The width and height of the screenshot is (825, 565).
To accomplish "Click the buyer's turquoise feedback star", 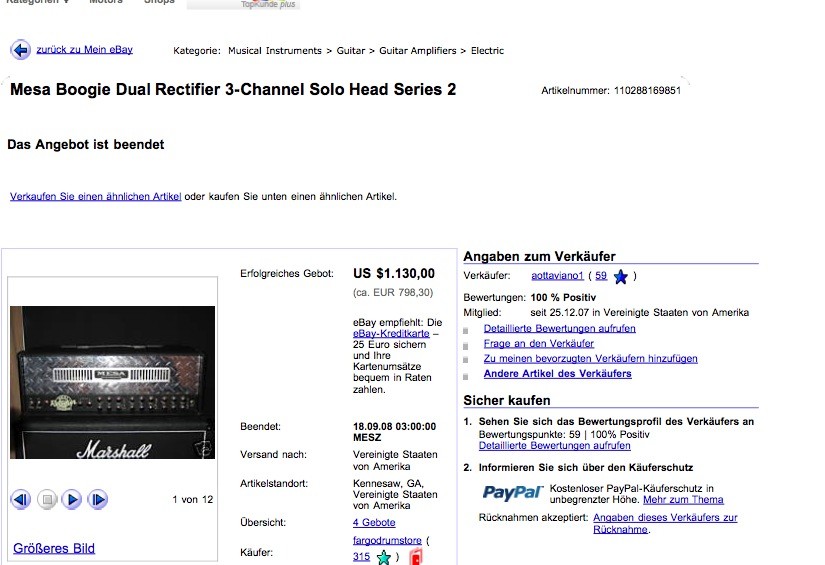I will (x=384, y=557).
